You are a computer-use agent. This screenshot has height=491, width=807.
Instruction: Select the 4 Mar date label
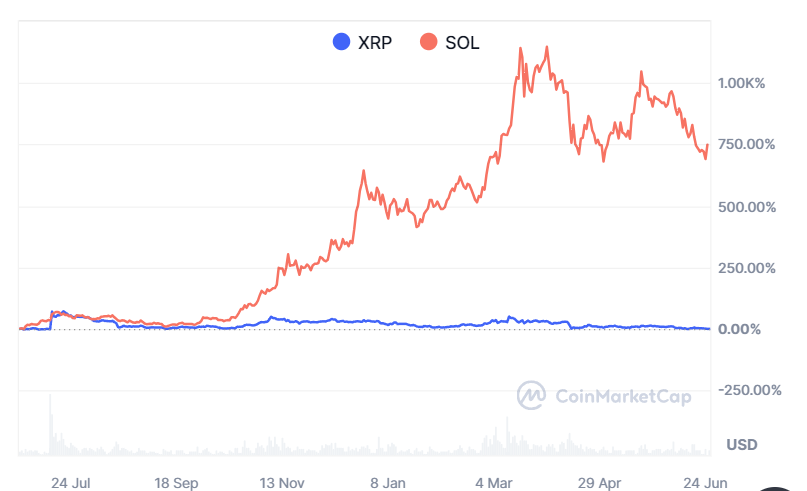click(493, 482)
